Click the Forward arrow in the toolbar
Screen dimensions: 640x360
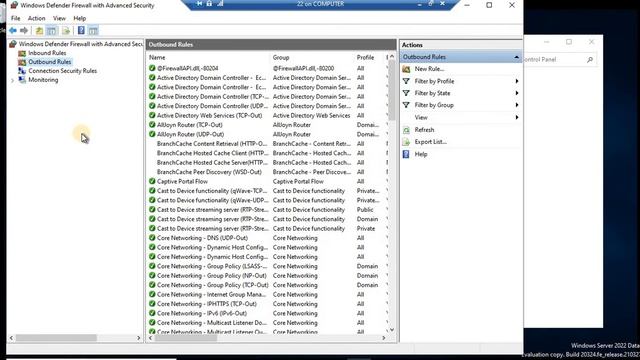click(x=24, y=31)
